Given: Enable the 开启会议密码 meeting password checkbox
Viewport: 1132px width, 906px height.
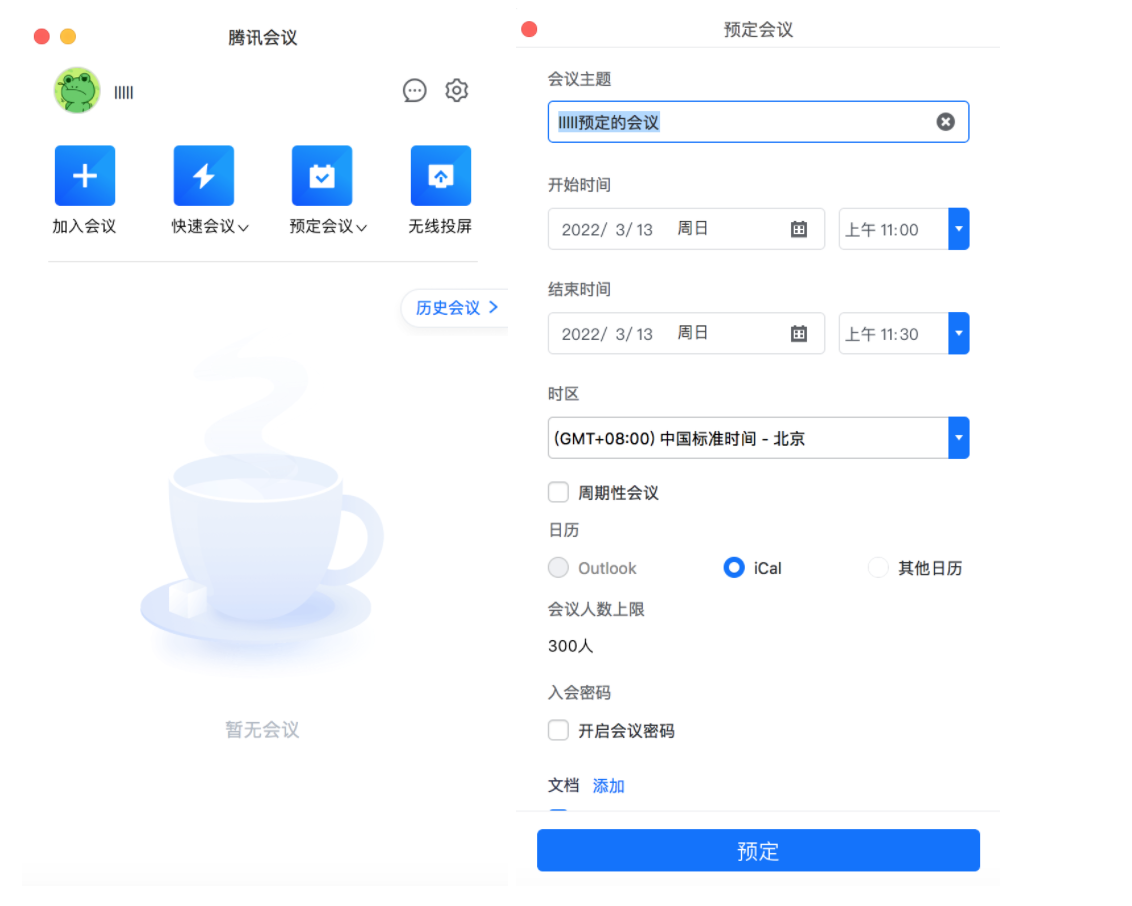Looking at the screenshot, I should coord(558,730).
